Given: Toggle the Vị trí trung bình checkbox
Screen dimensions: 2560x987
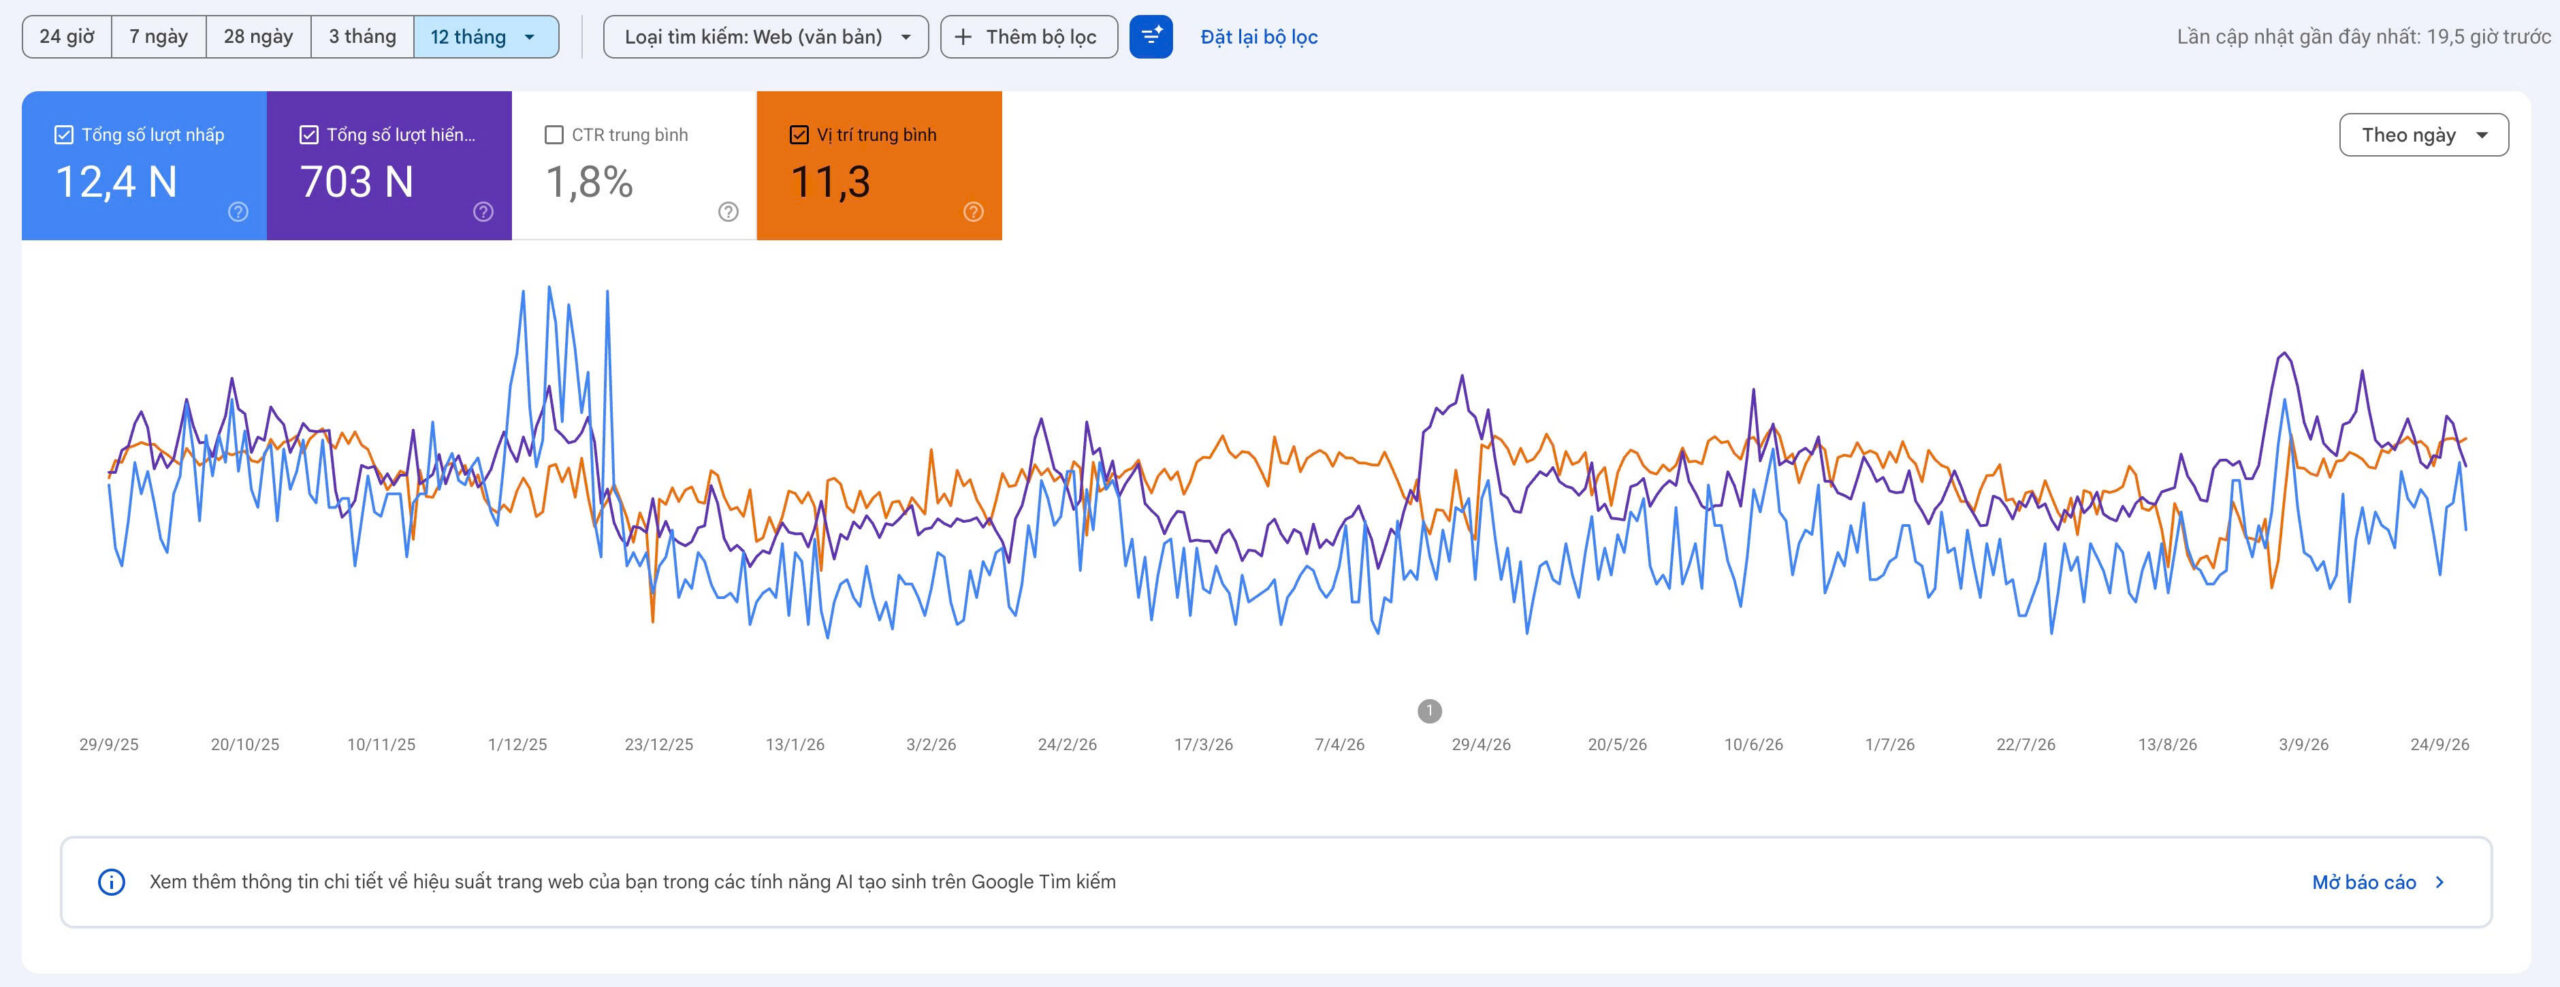Looking at the screenshot, I should coord(799,135).
